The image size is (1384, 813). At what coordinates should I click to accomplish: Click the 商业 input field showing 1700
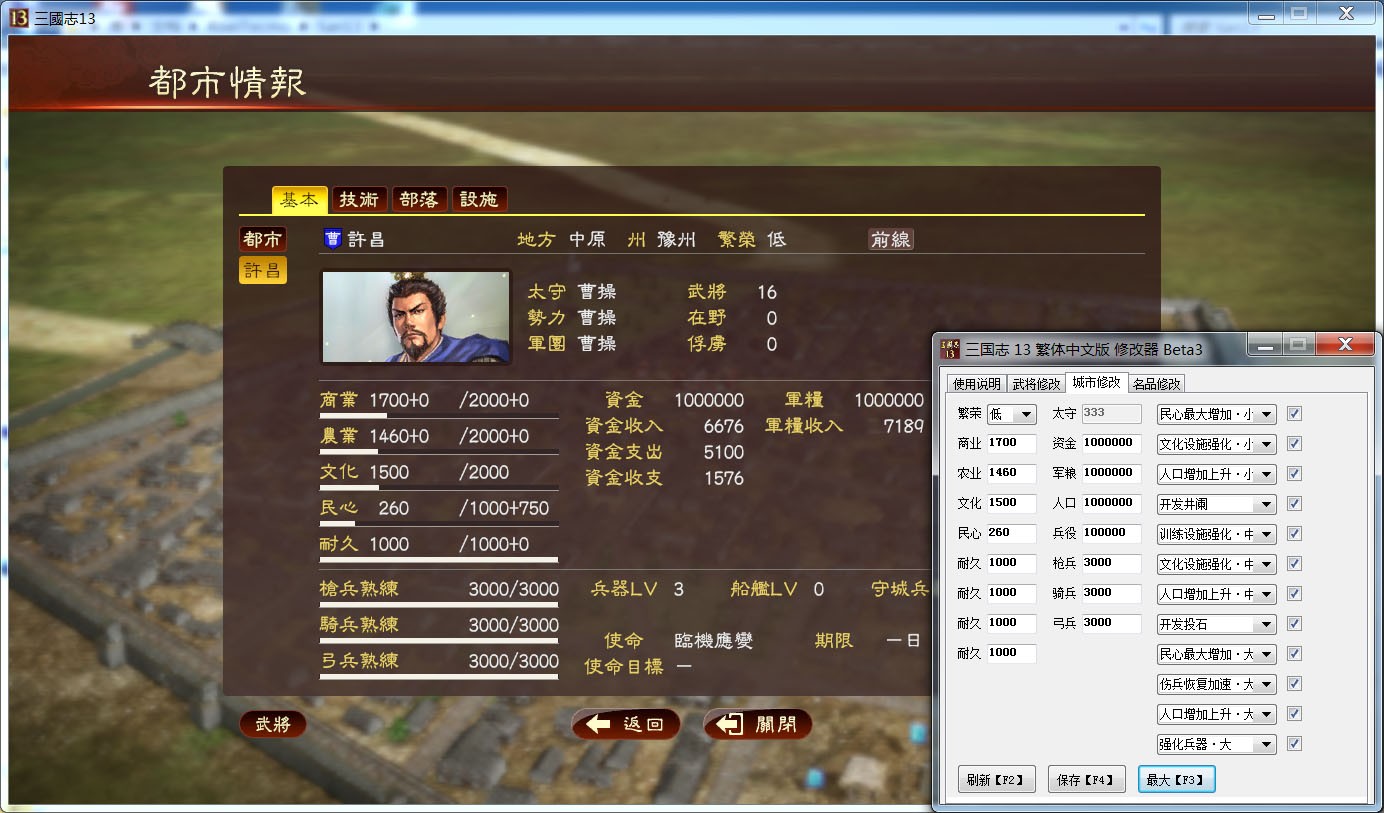click(x=1011, y=443)
